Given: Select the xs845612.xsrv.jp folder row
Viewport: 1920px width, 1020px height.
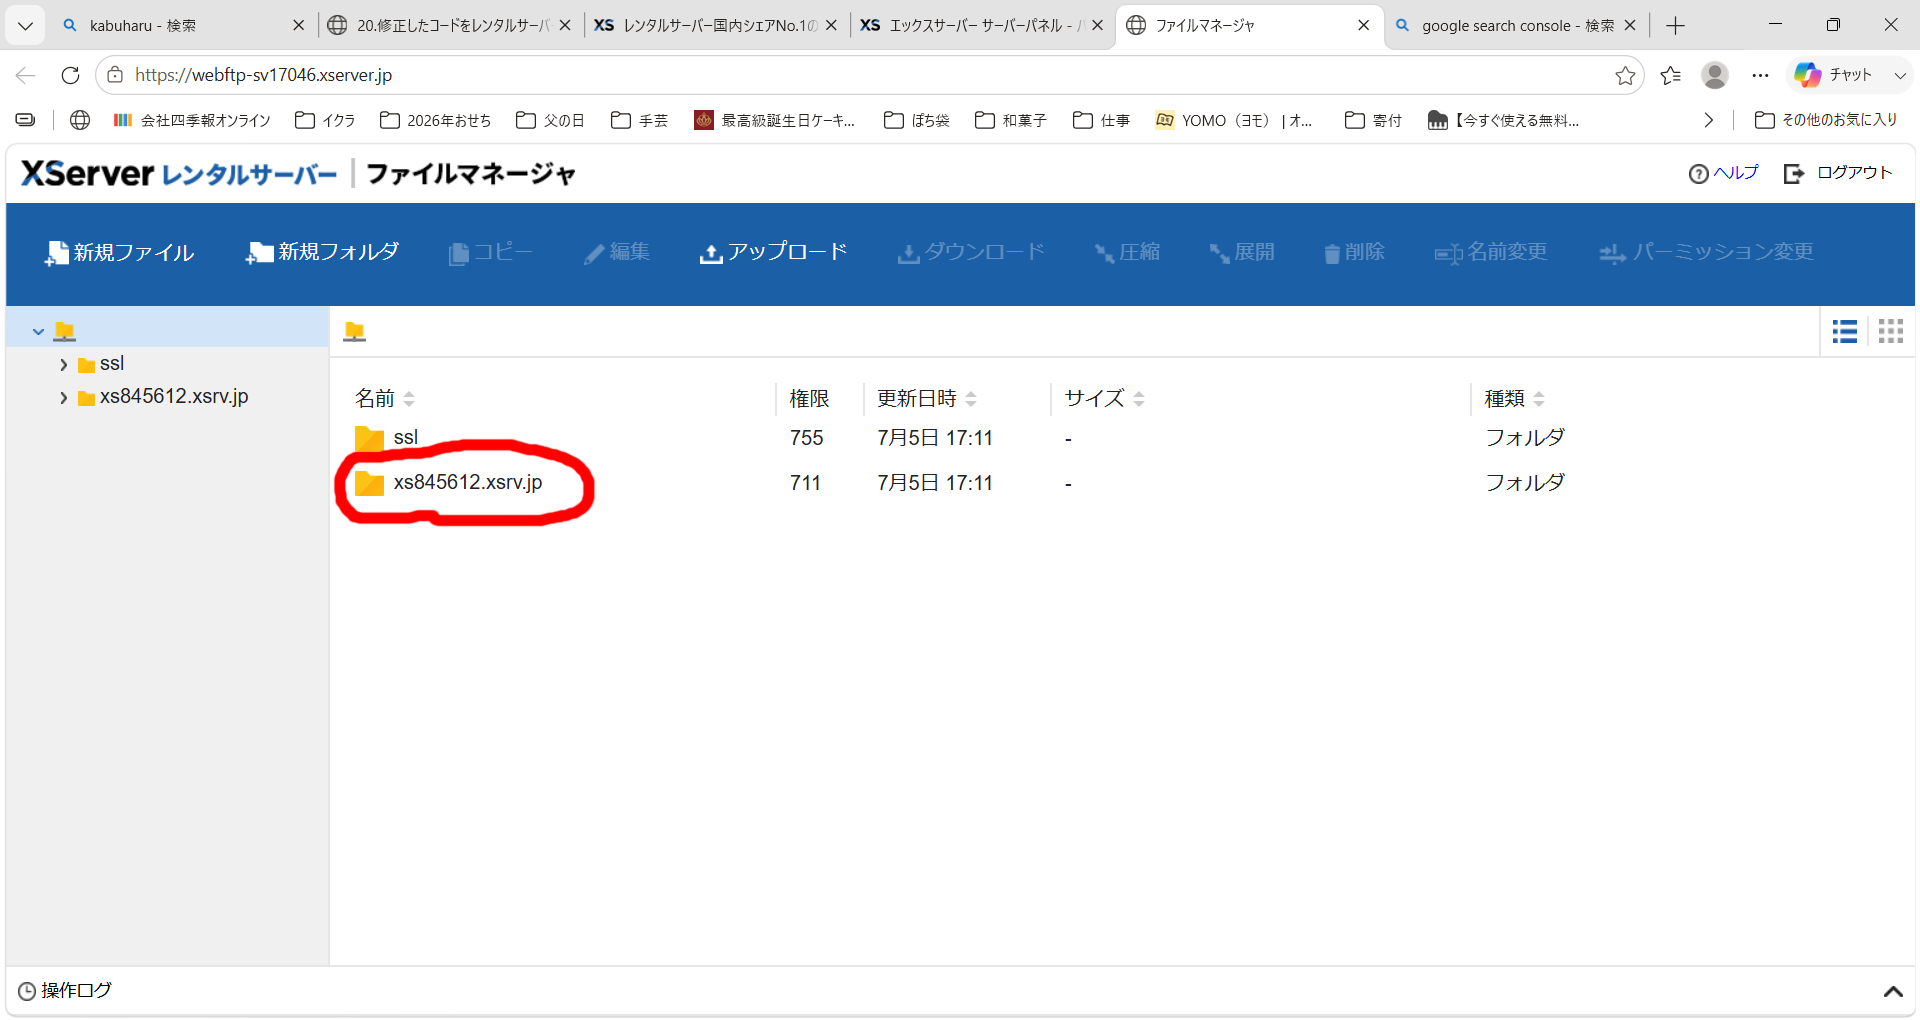Looking at the screenshot, I should pos(1120,483).
